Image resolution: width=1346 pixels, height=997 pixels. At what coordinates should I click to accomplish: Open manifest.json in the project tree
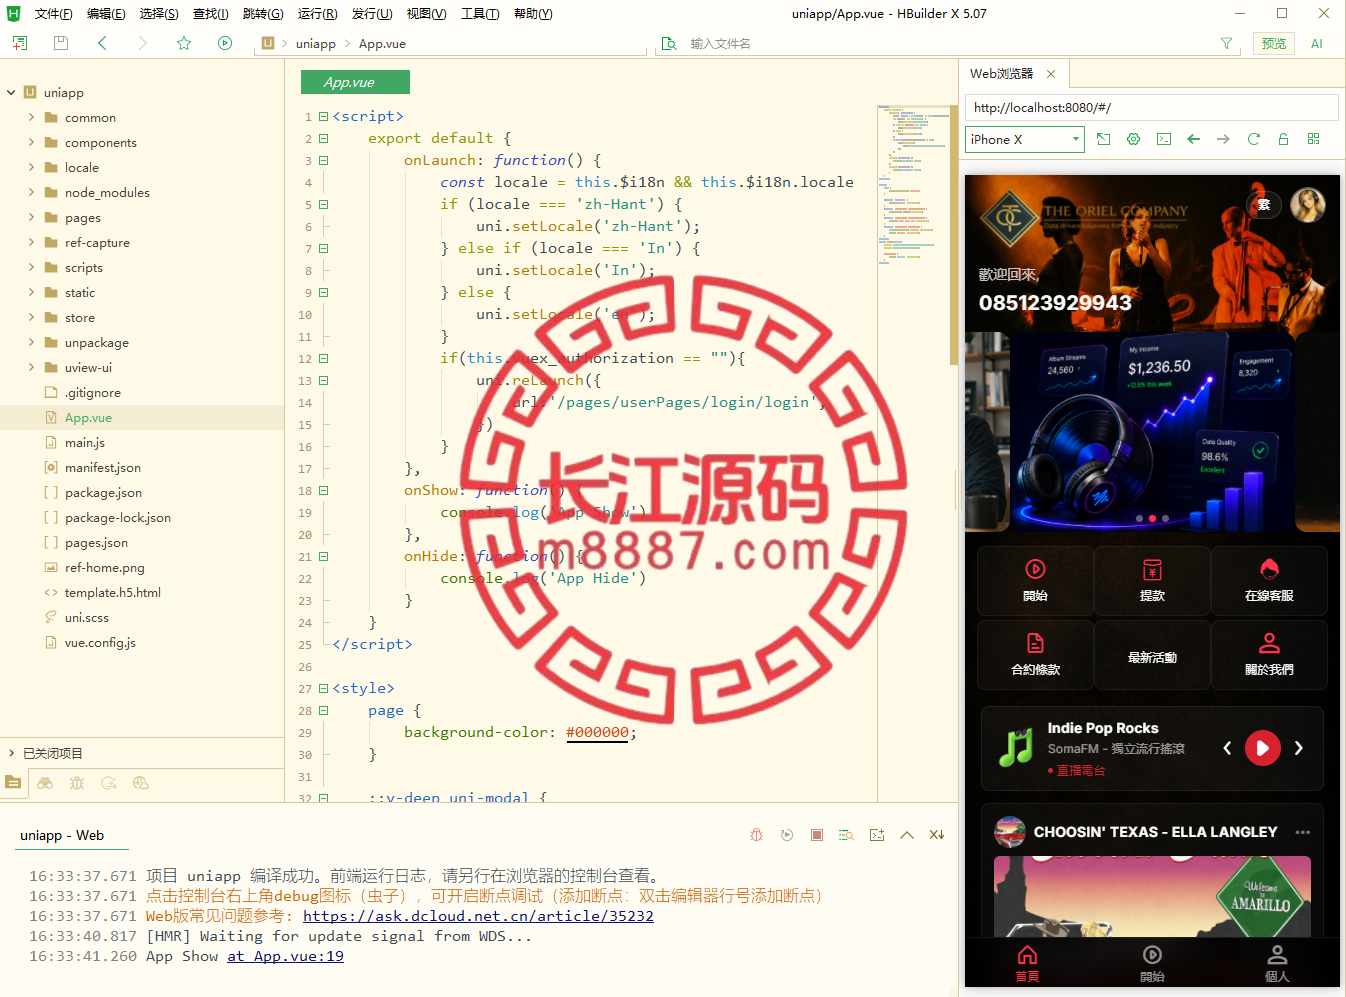pyautogui.click(x=103, y=467)
